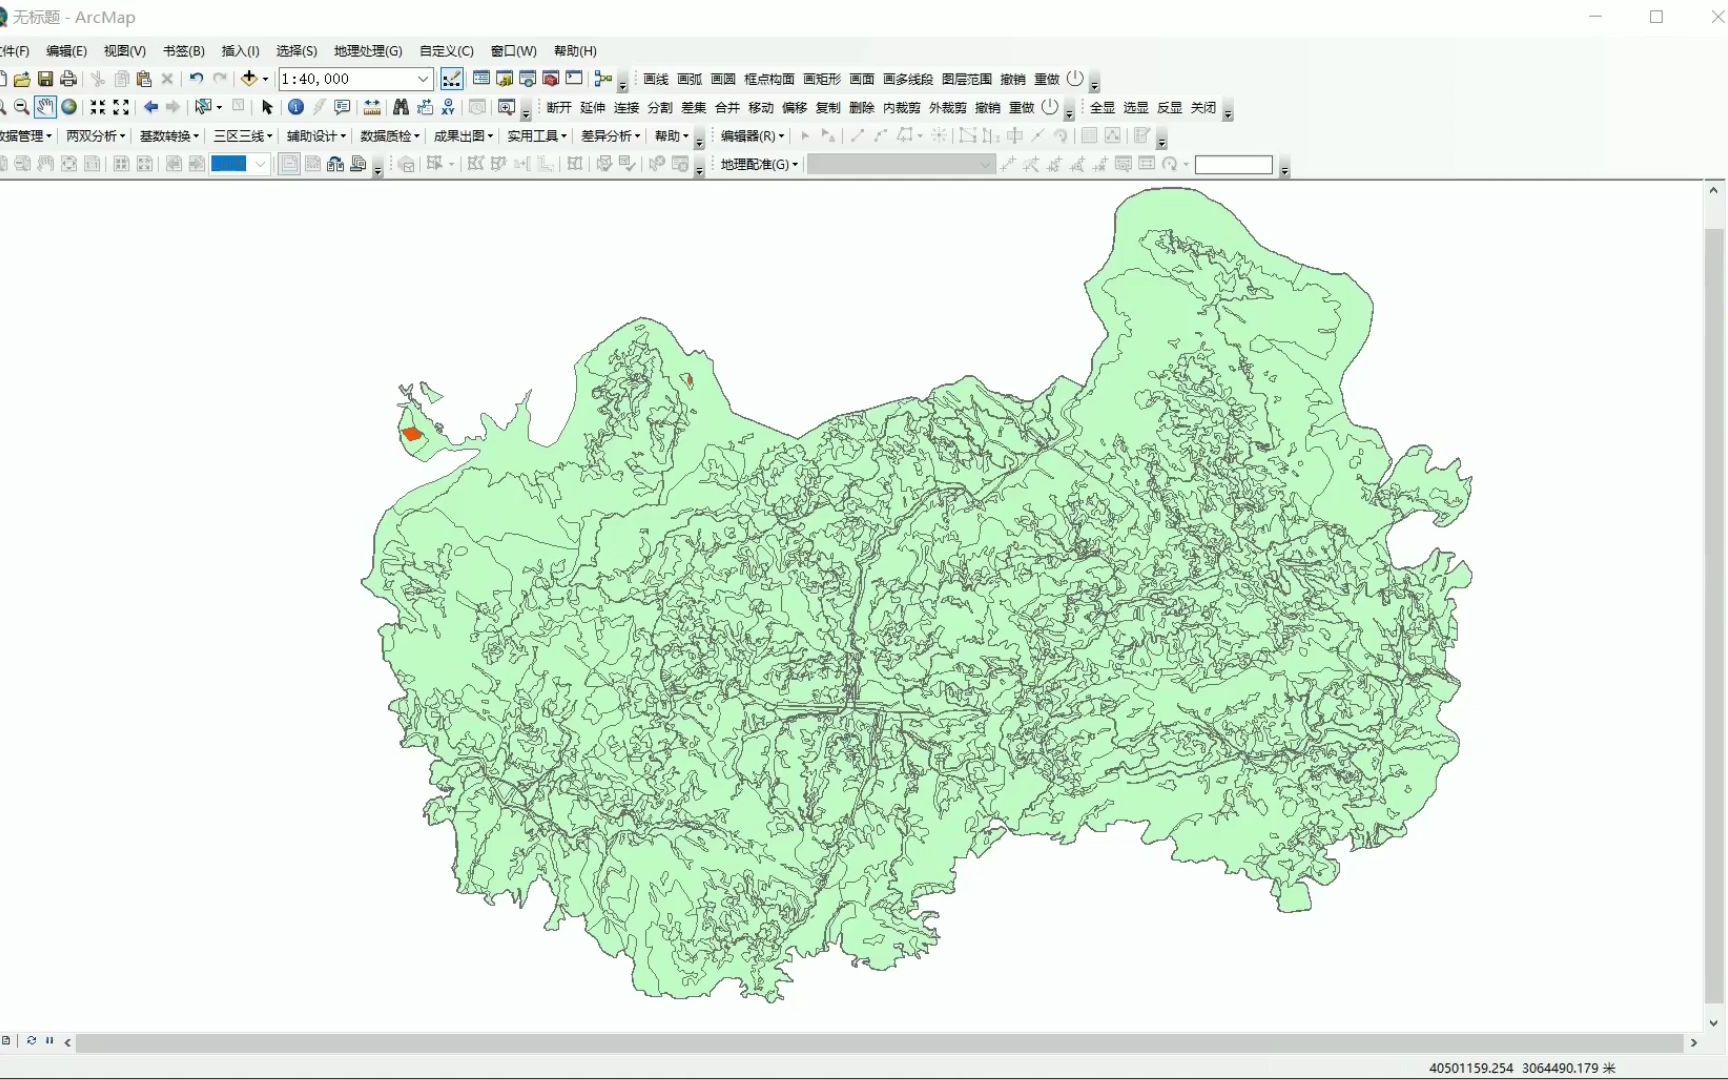Click the empty input box after the rotate icon
The image size is (1728, 1080).
point(1234,165)
